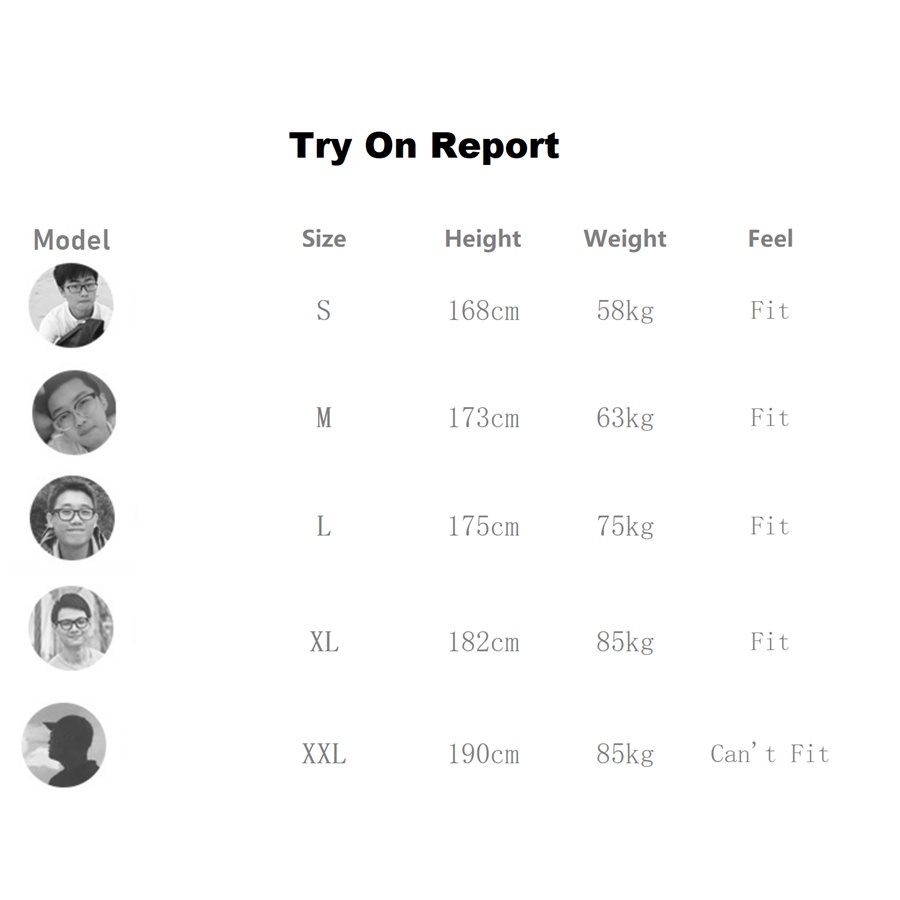
Task: Click the XL size model avatar photo
Action: click(x=71, y=628)
